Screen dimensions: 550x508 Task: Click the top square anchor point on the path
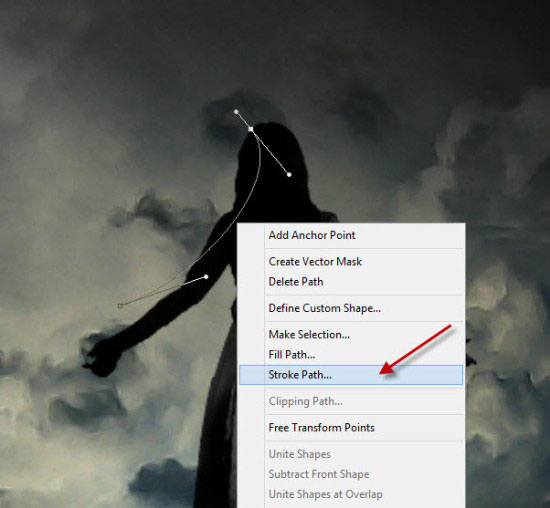click(x=251, y=129)
